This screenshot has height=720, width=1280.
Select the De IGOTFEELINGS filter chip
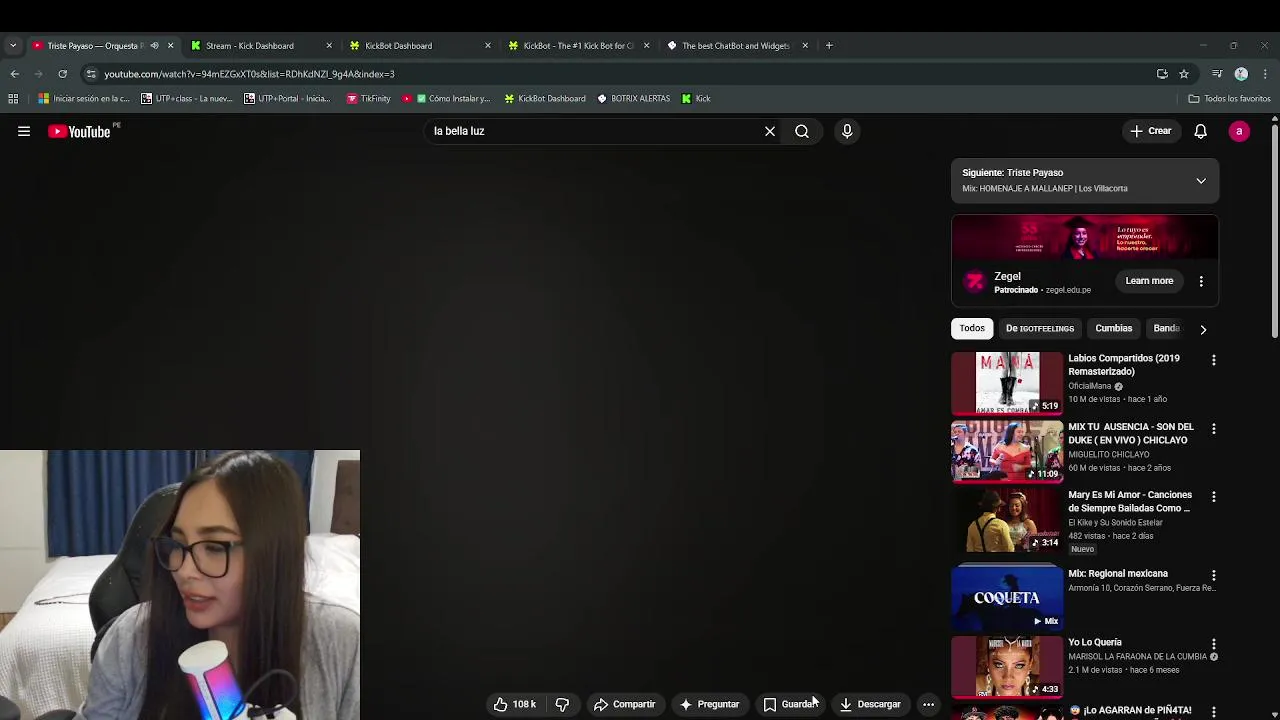tap(1040, 328)
